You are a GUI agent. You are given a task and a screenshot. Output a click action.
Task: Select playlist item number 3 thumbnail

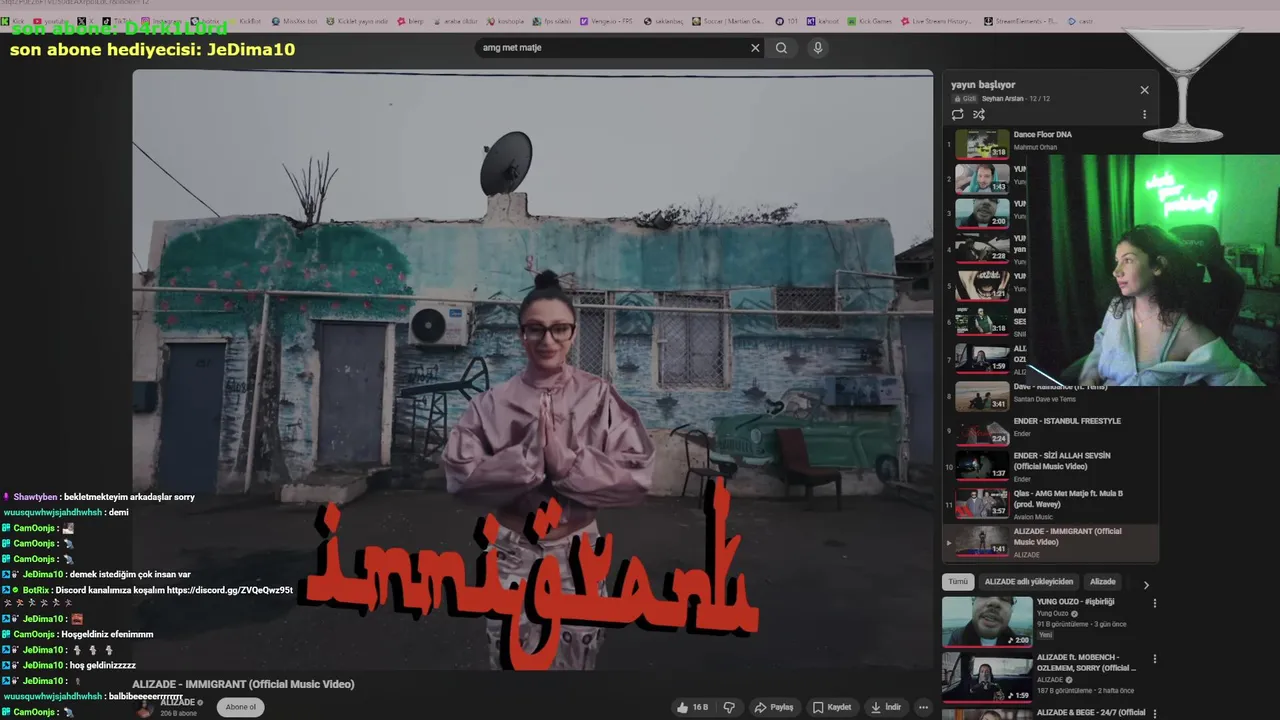(x=982, y=213)
